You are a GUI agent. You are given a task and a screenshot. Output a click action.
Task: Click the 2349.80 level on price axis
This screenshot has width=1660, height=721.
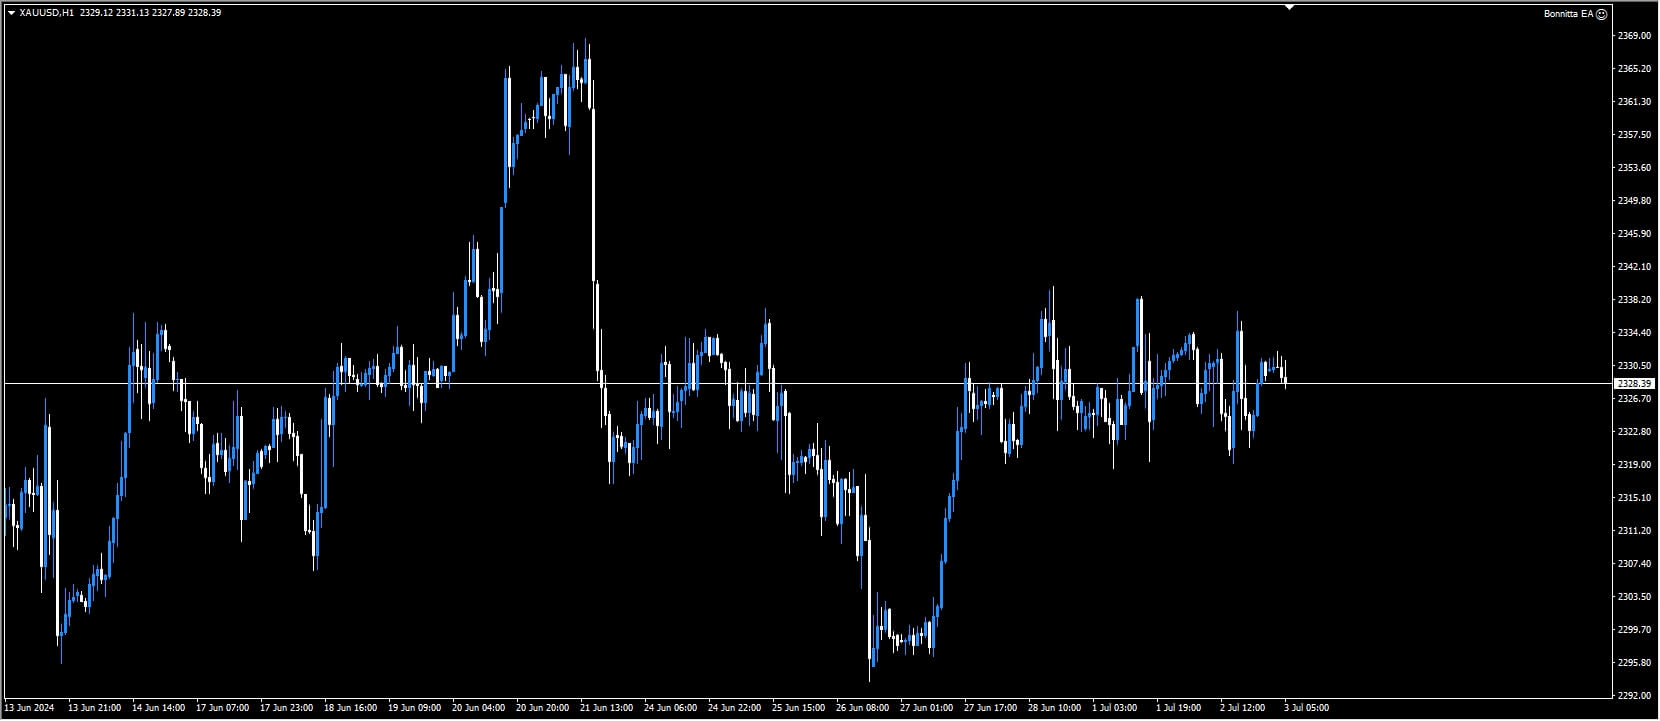pyautogui.click(x=1633, y=201)
